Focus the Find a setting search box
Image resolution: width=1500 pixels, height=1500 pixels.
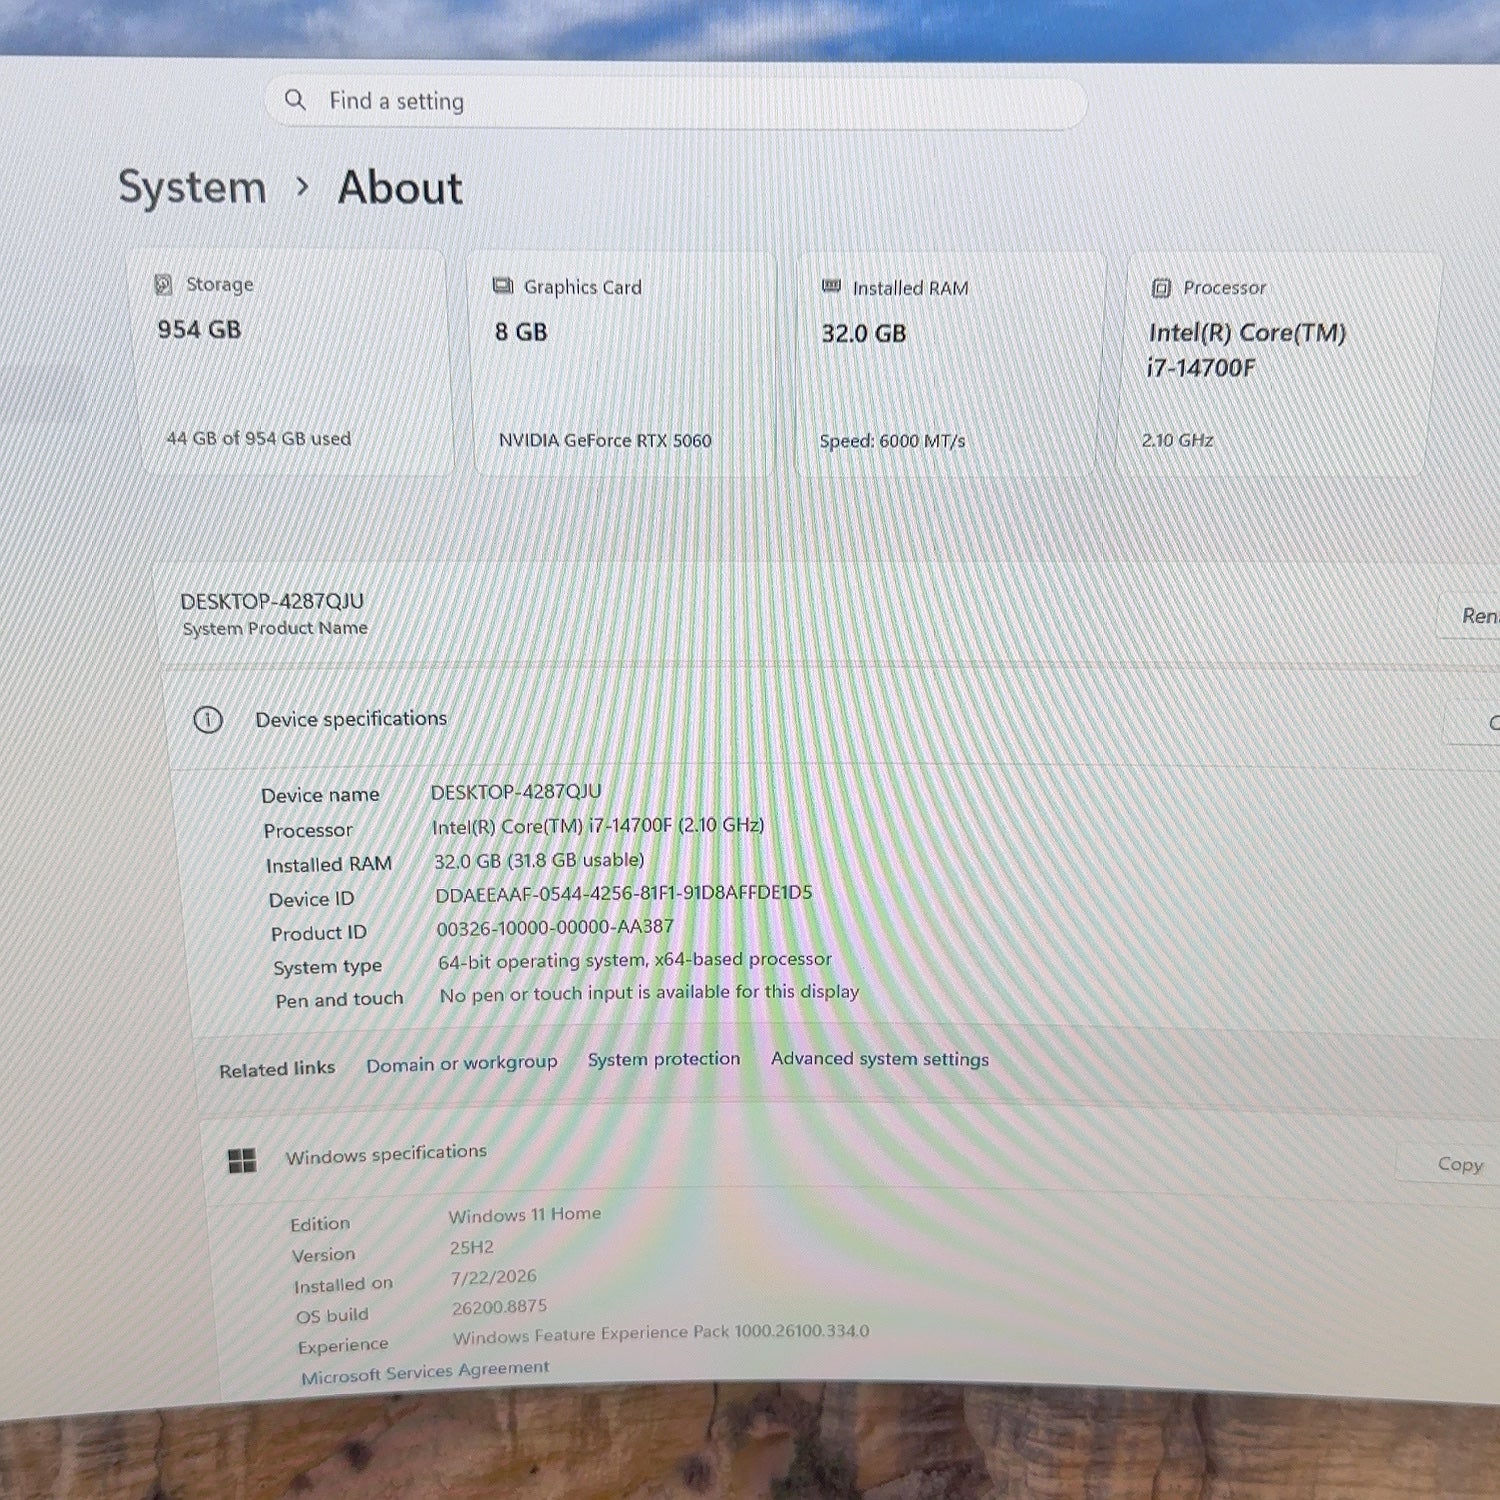pyautogui.click(x=676, y=102)
